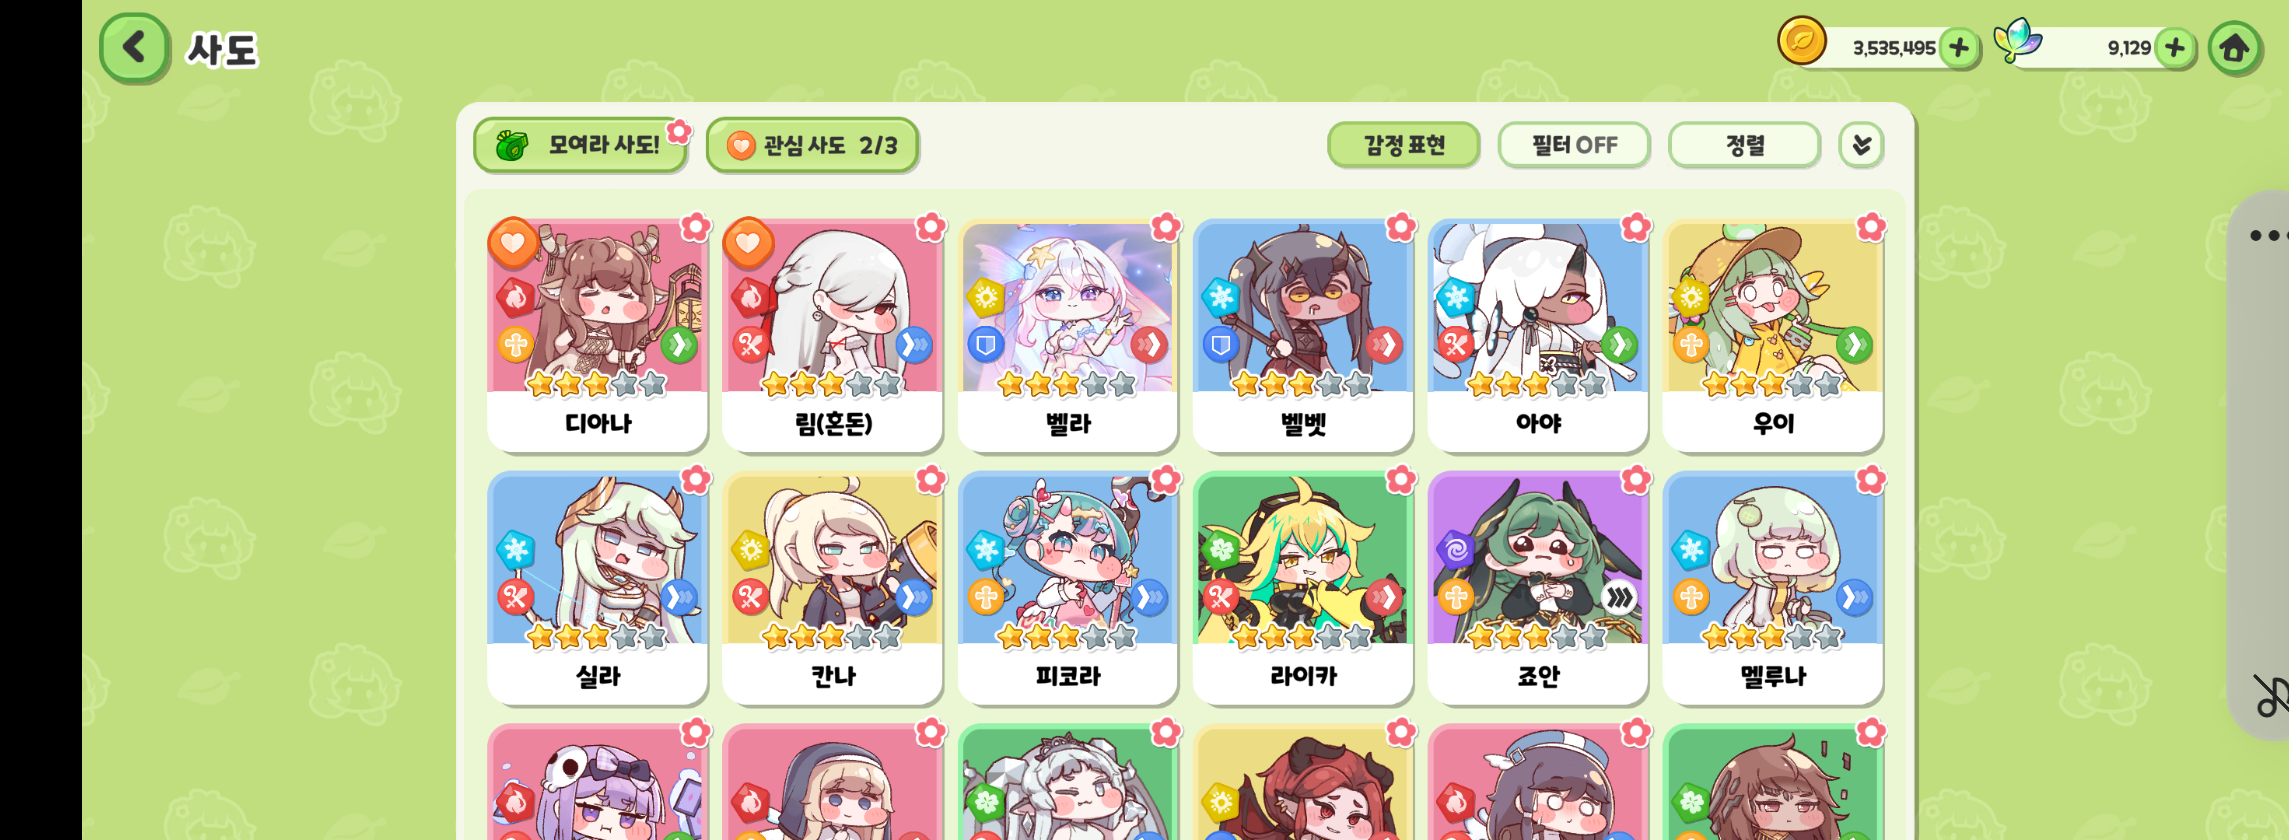Toggle favorite heart on 디아나 card
This screenshot has height=840, width=2289.
point(513,242)
